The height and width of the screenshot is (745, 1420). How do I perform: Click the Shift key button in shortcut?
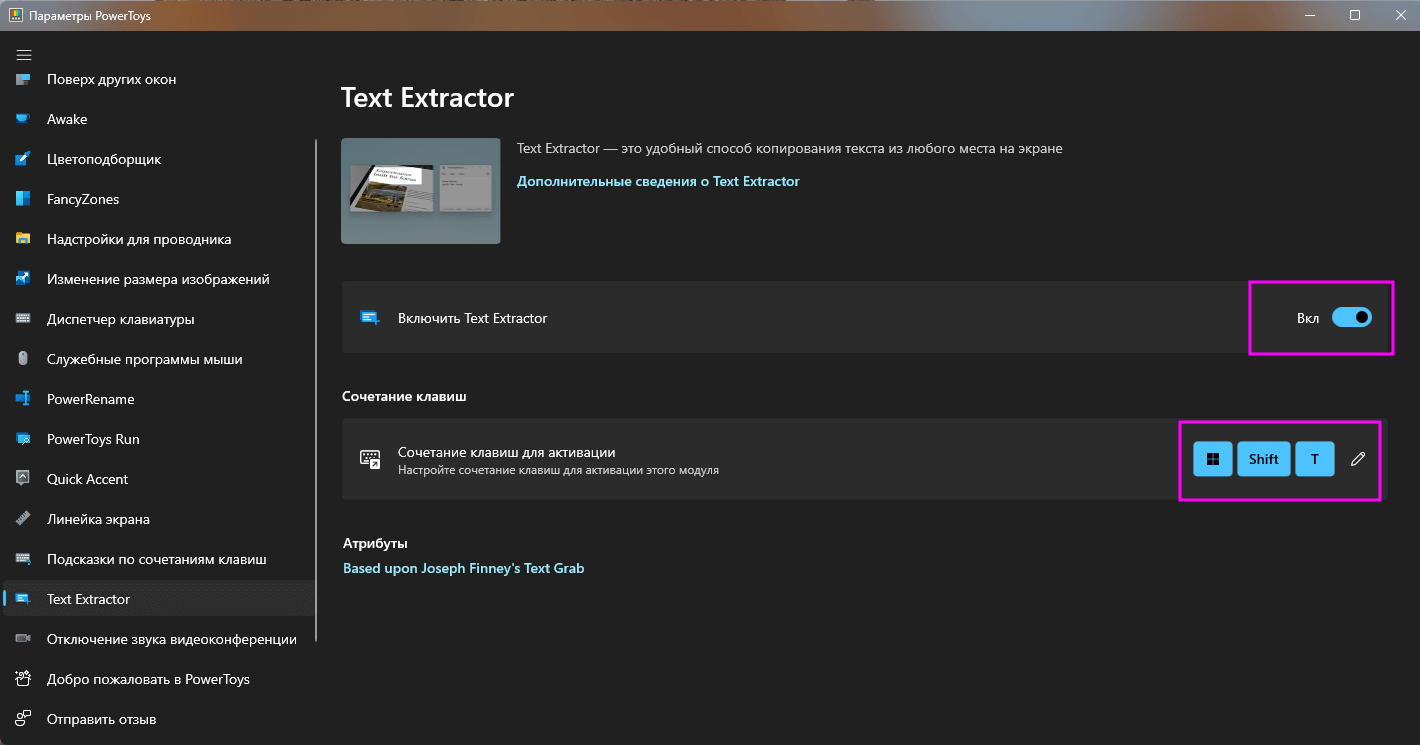[1264, 459]
